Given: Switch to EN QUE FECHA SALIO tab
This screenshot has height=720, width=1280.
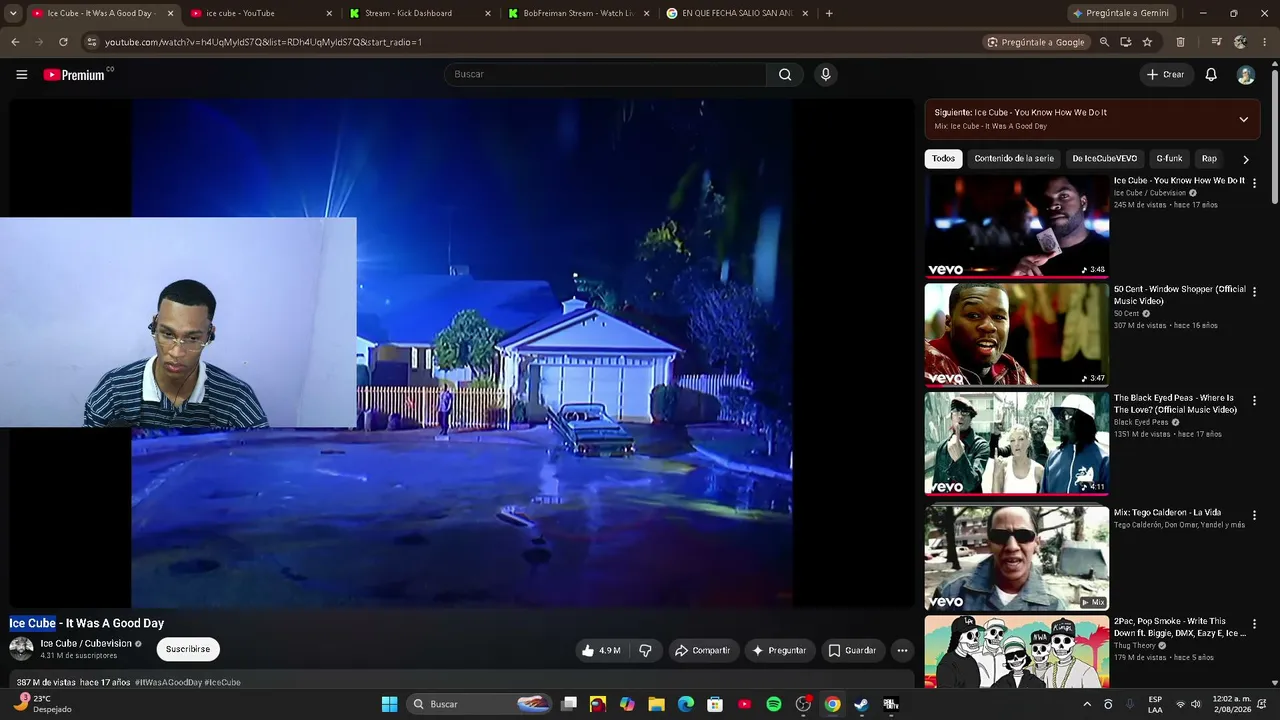Looking at the screenshot, I should click(736, 13).
